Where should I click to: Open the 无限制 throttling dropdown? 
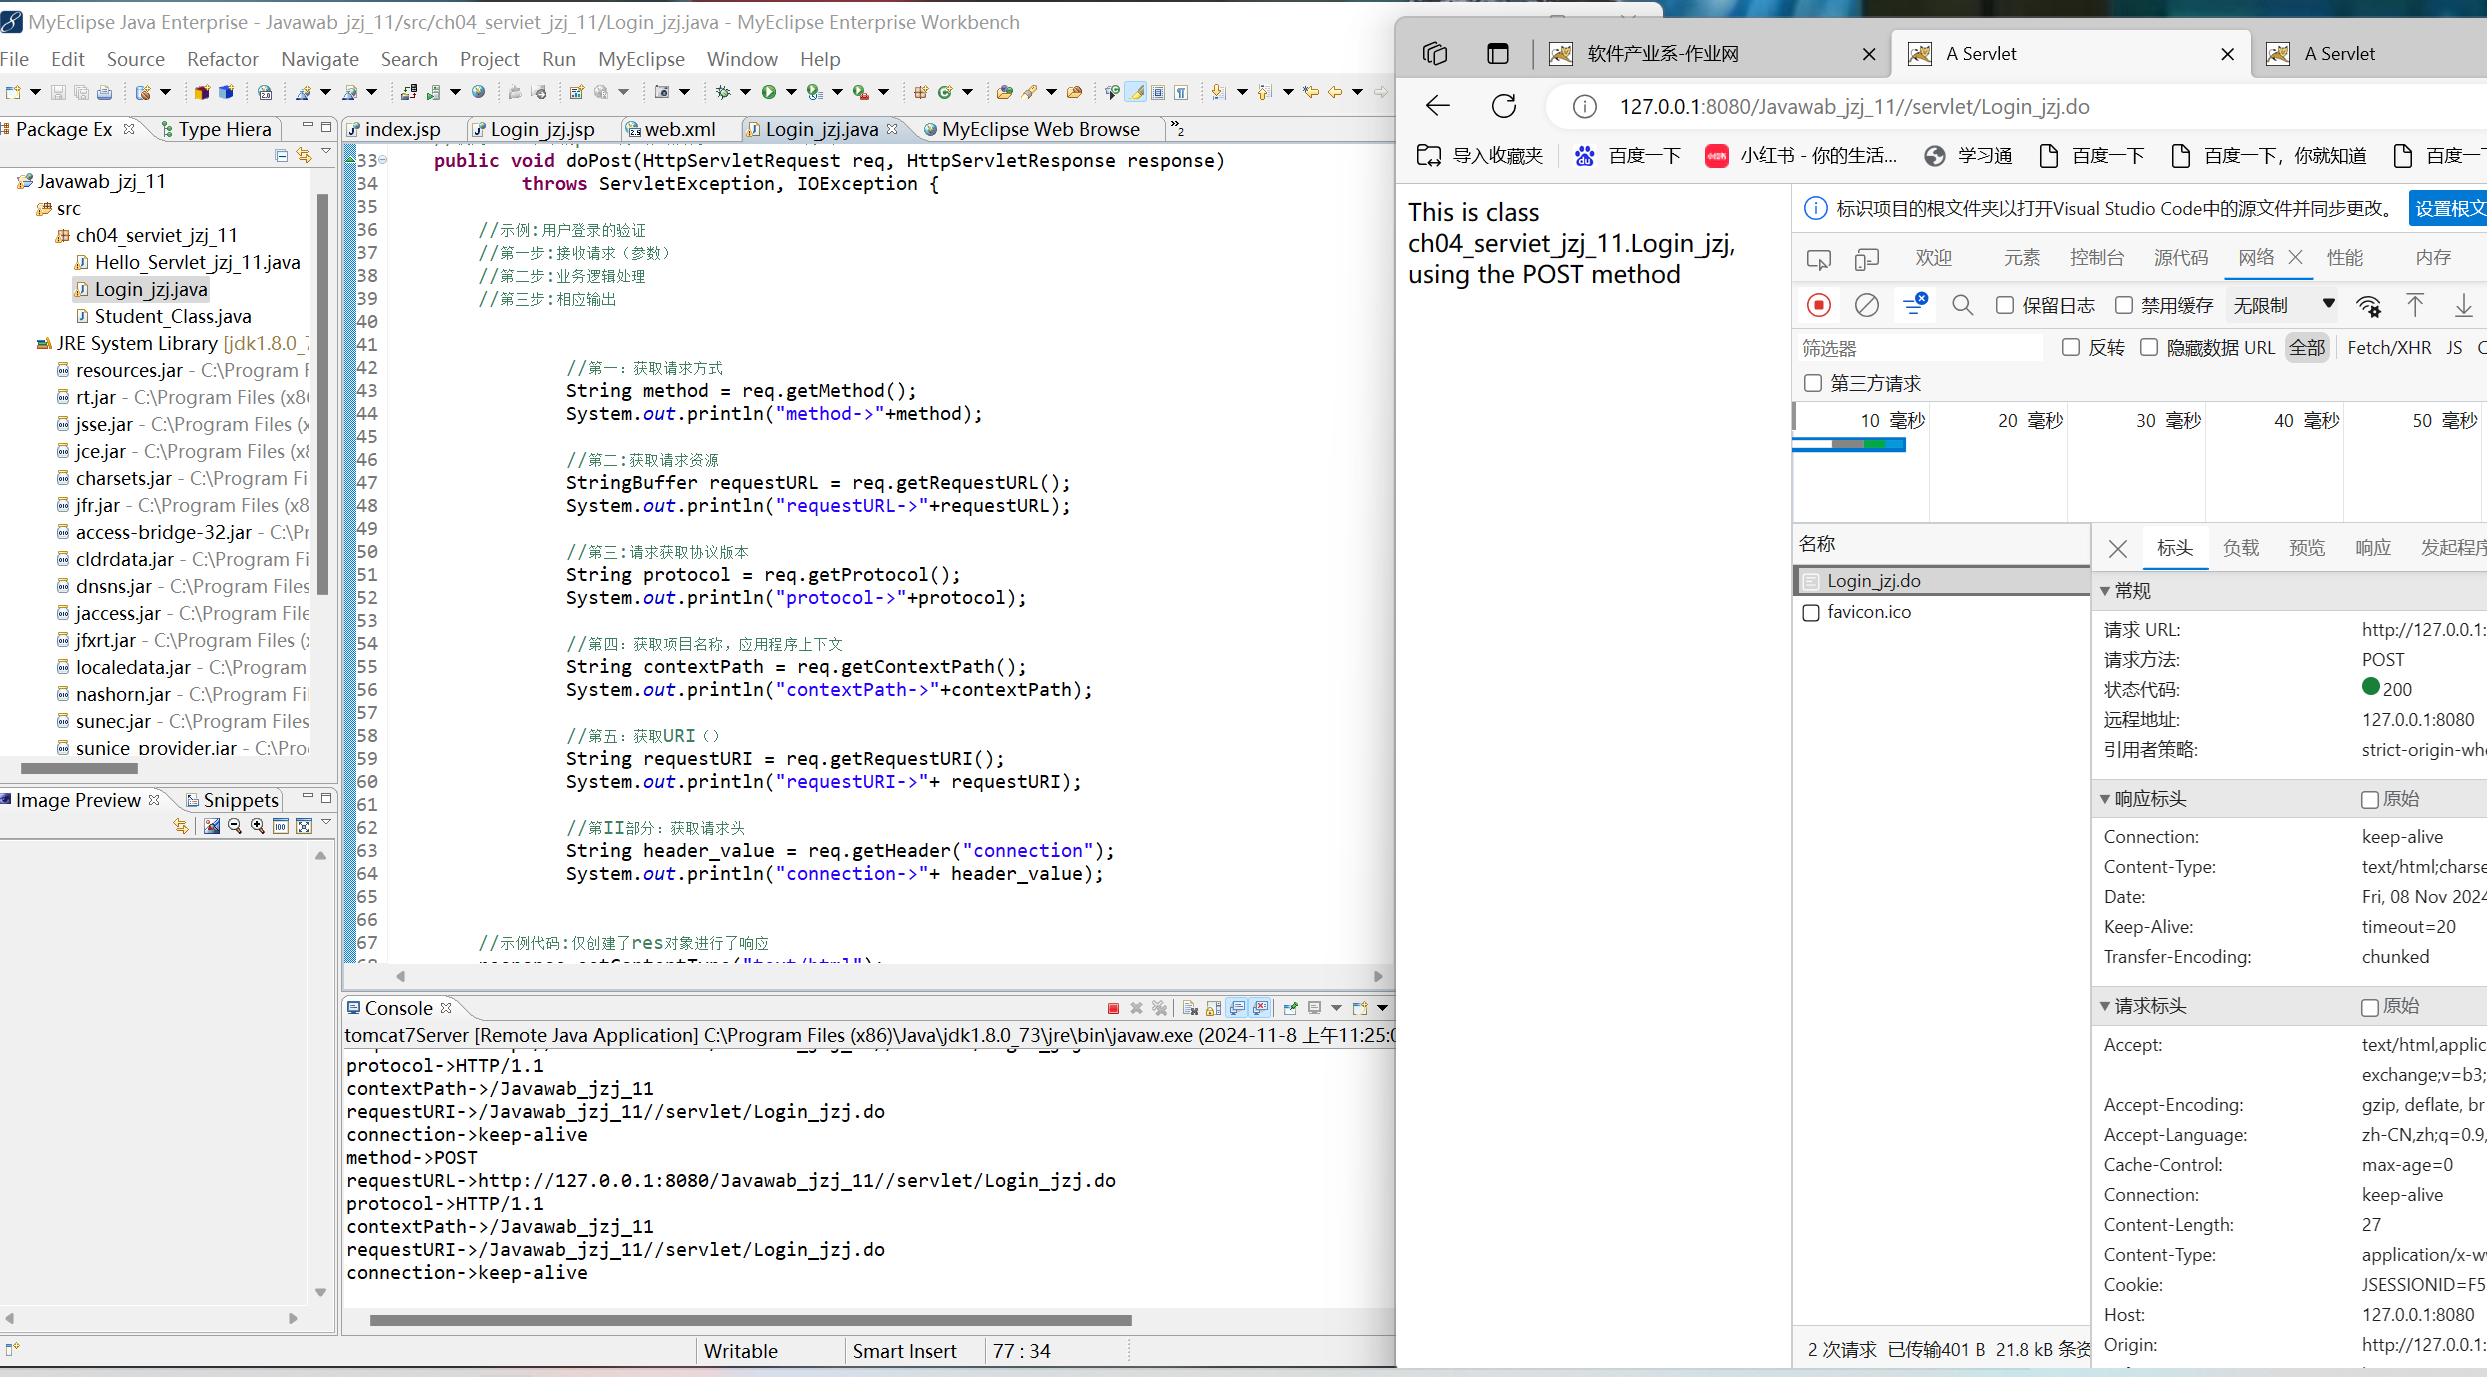[2284, 305]
